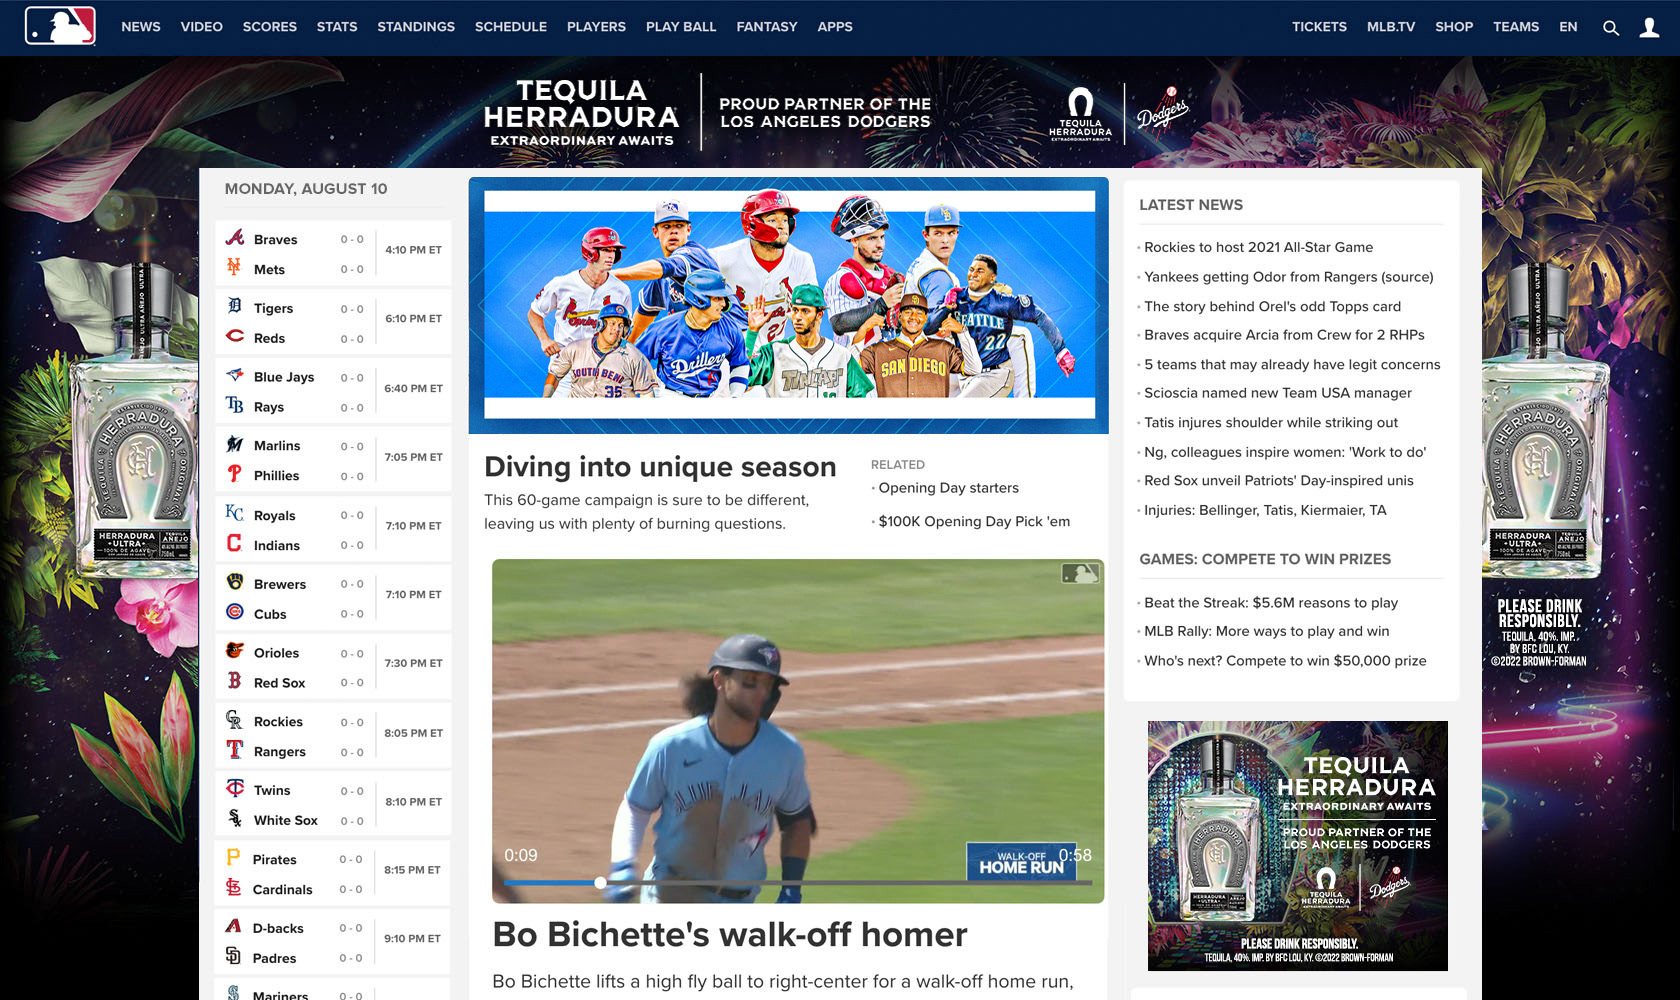Open the TEAMS menu in header
The image size is (1680, 1000).
[1516, 27]
